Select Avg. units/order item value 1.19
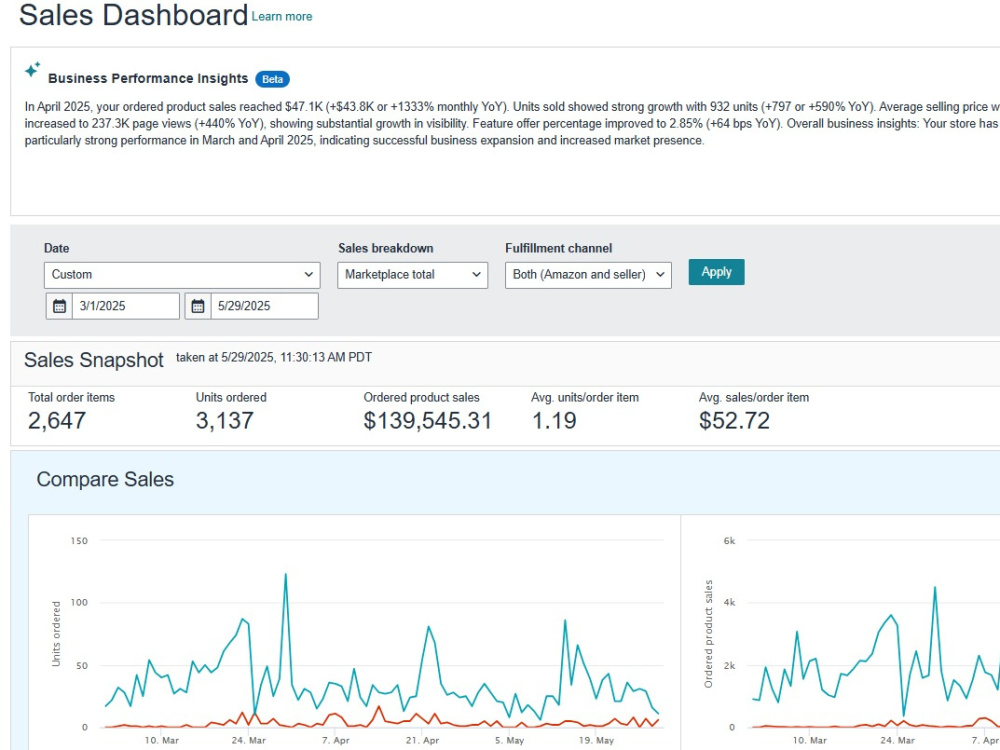Viewport: 1000px width, 750px height. (554, 421)
